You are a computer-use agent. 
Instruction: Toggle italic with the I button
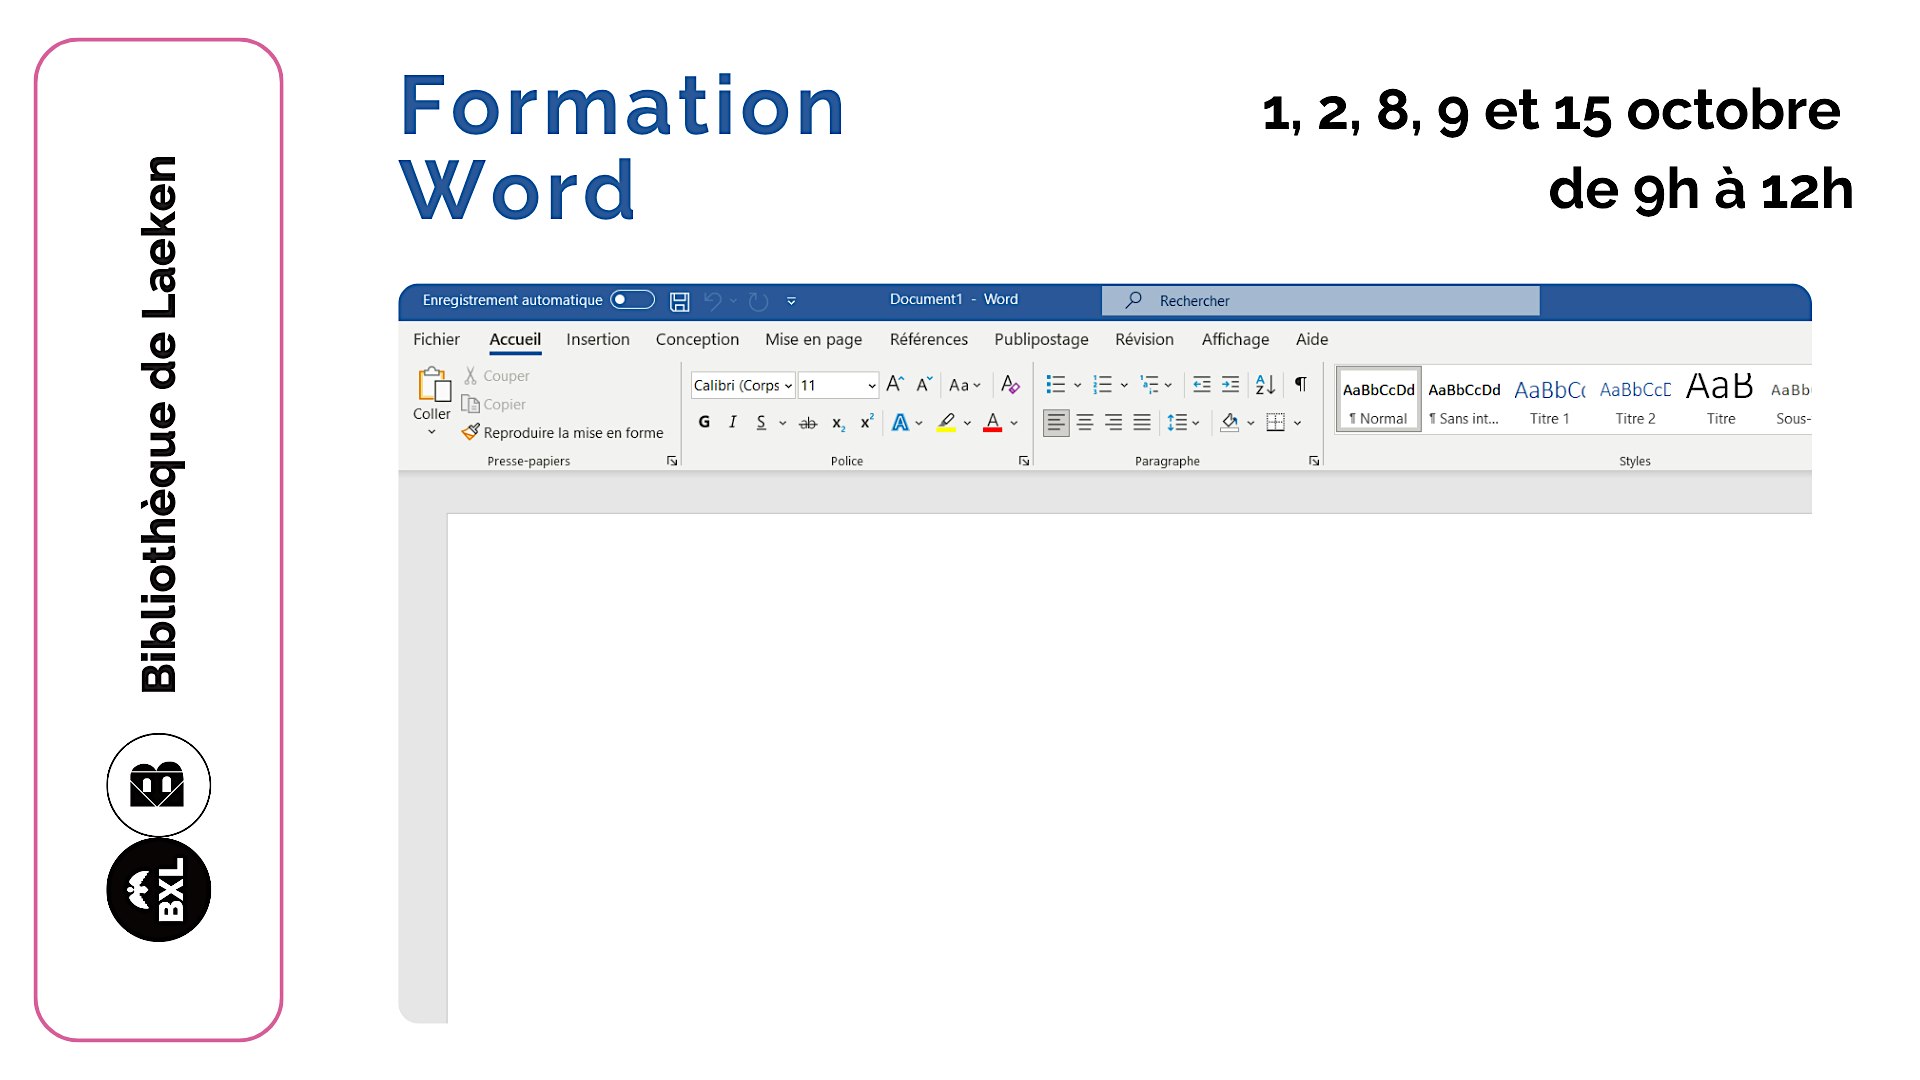coord(733,422)
